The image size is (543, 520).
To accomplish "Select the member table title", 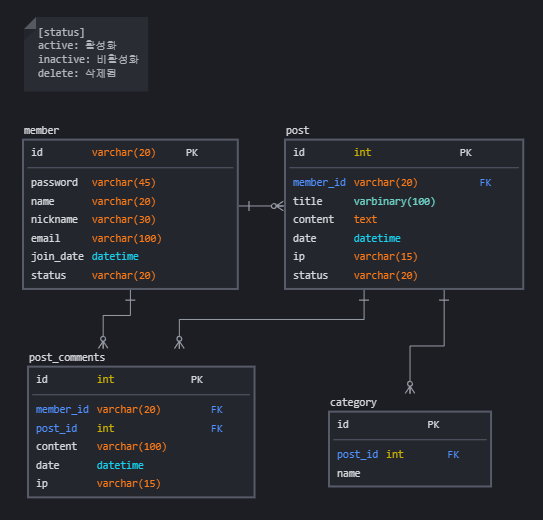I will [x=41, y=131].
